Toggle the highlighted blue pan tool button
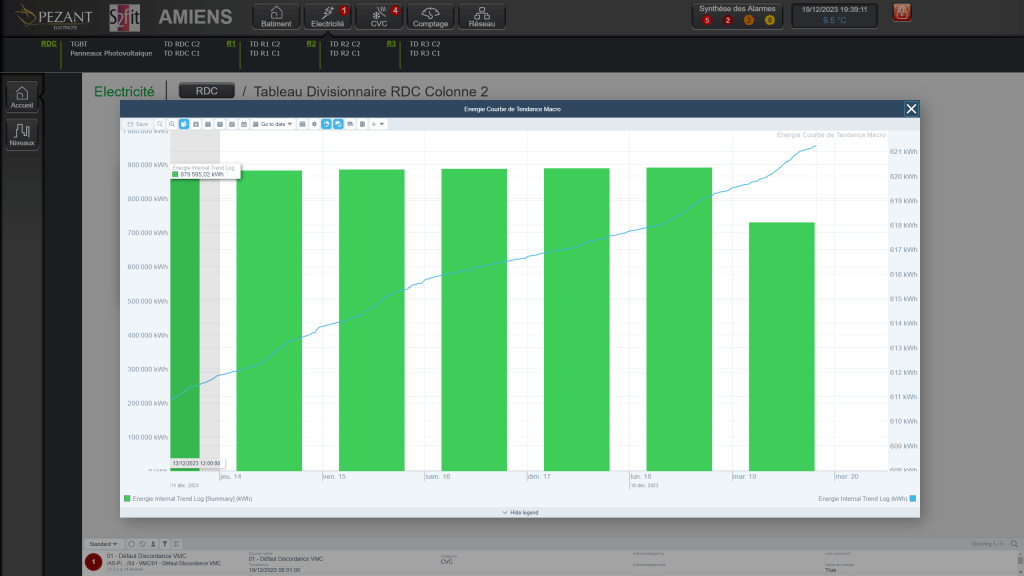 pos(184,124)
